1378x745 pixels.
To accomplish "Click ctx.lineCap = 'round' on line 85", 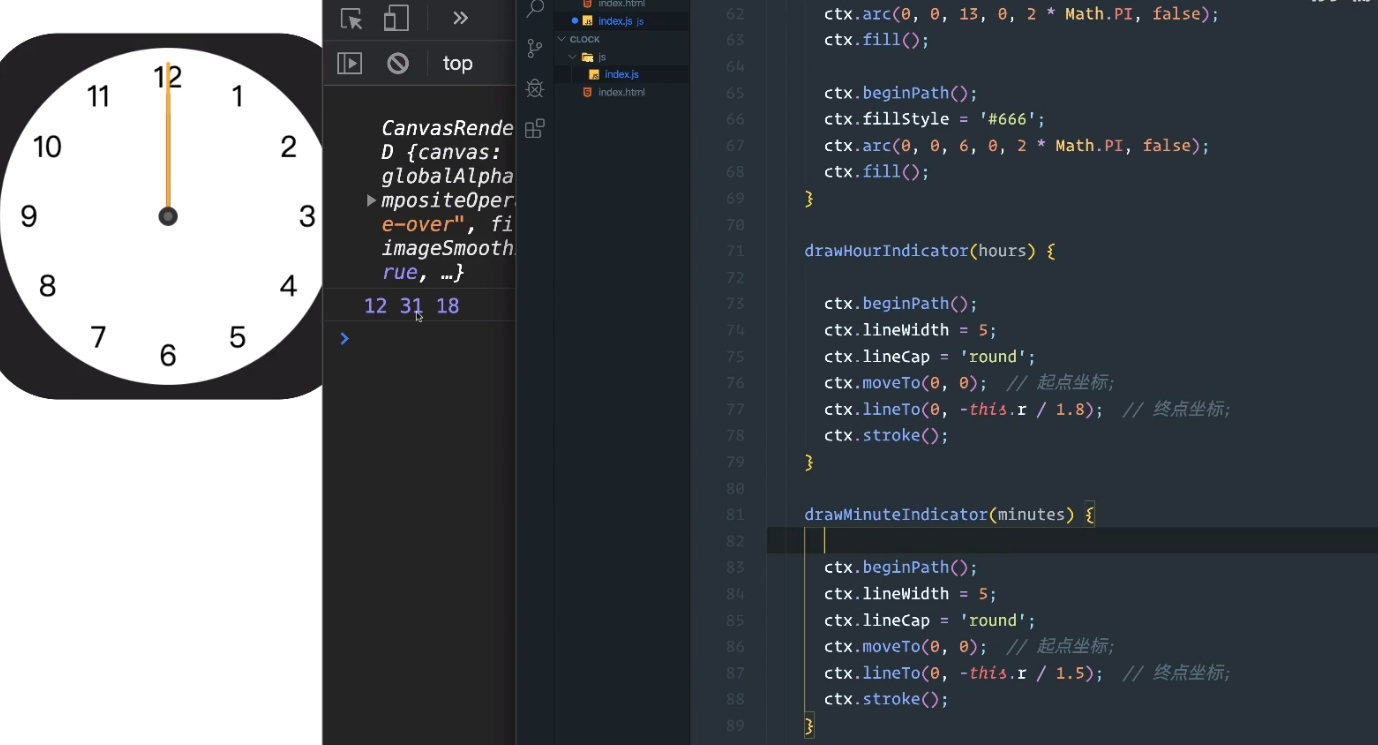I will point(929,620).
